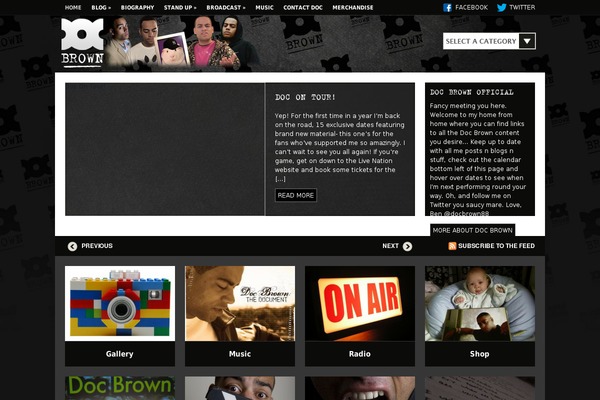Click the Facebook text link
600x400 pixels.
point(471,7)
